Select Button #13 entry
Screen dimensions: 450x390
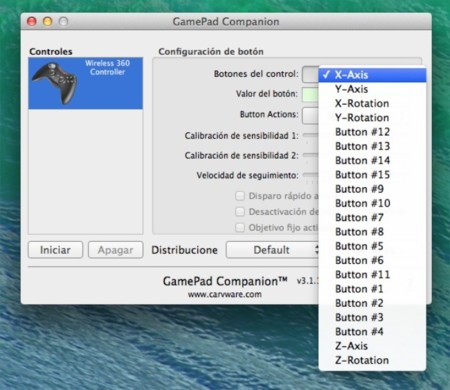372,146
